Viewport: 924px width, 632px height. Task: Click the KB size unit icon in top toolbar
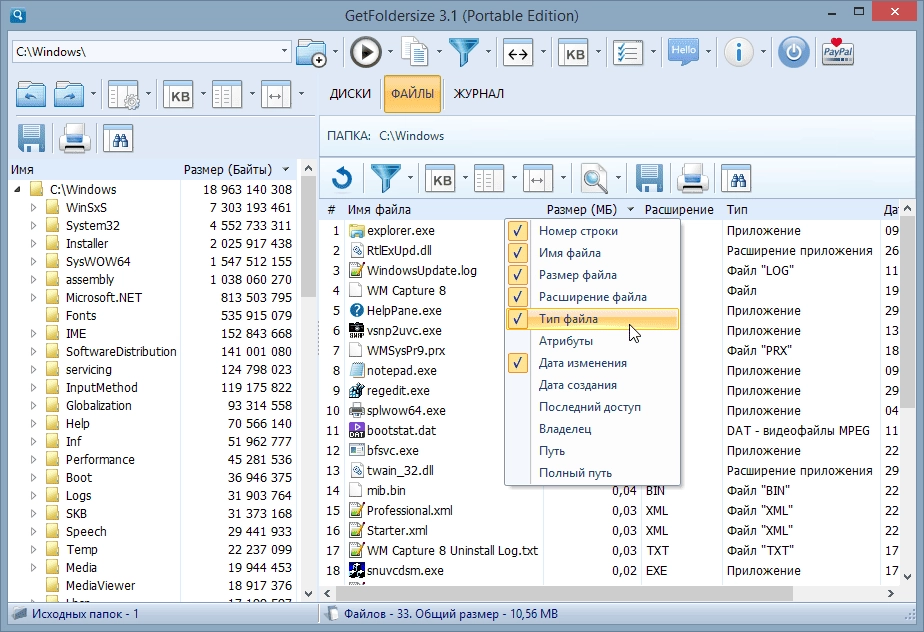pyautogui.click(x=574, y=54)
